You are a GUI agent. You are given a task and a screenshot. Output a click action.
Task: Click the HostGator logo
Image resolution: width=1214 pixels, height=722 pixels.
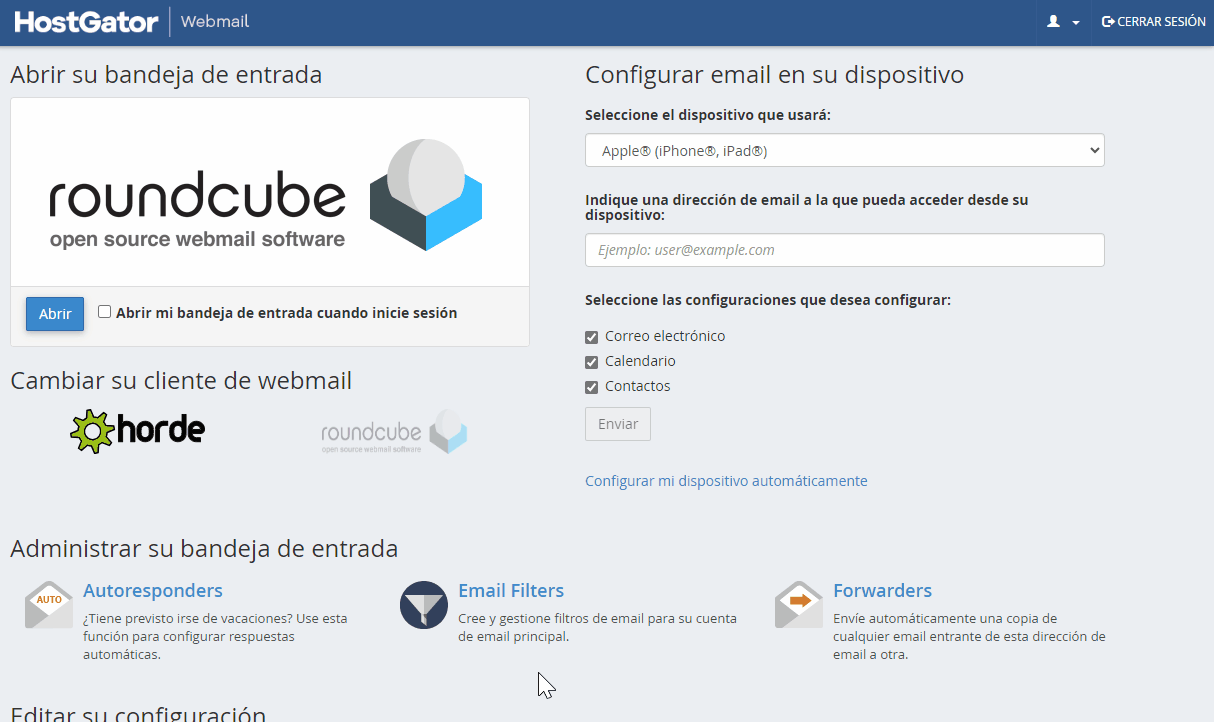pos(86,22)
